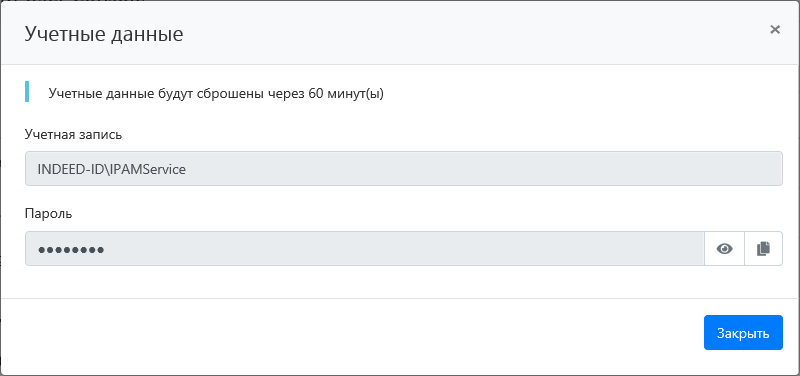Screen dimensions: 800x376
Task: Click the Учетные данные dialog title
Action: (x=104, y=34)
